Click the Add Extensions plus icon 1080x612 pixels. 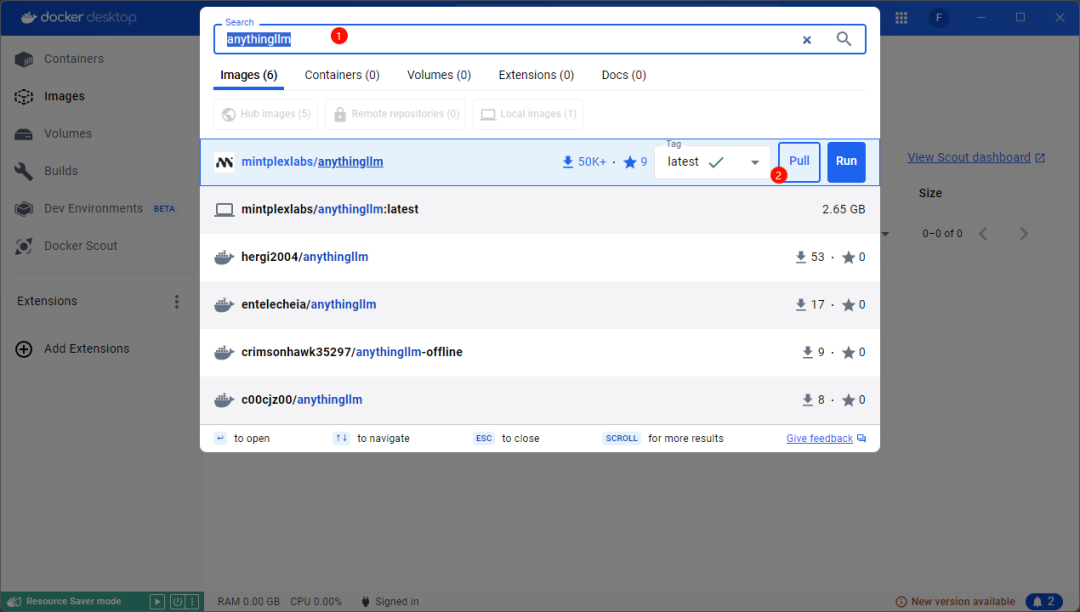(24, 349)
